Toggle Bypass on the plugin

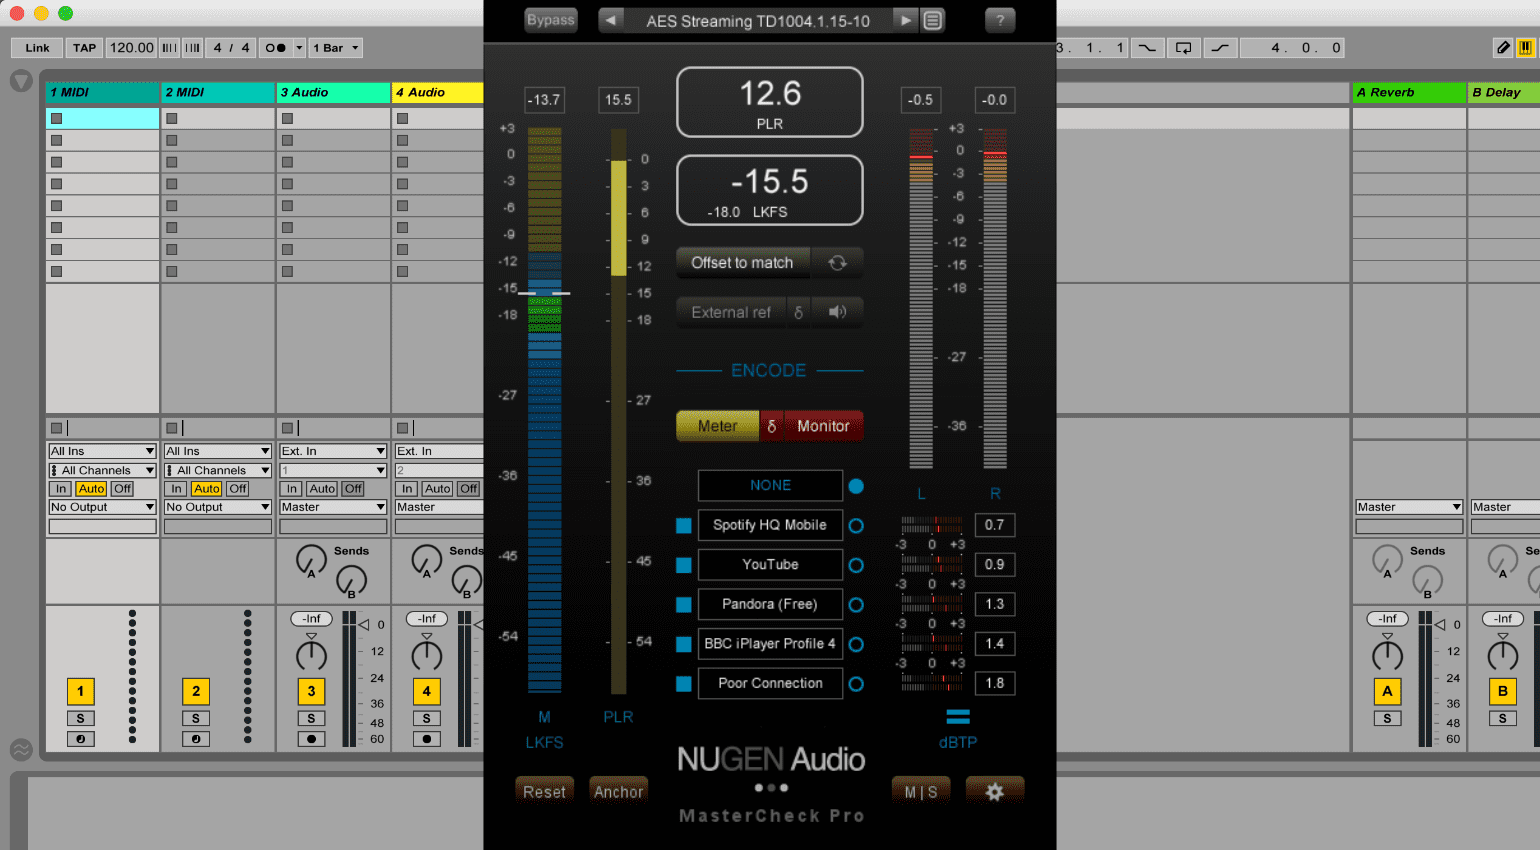tap(551, 20)
